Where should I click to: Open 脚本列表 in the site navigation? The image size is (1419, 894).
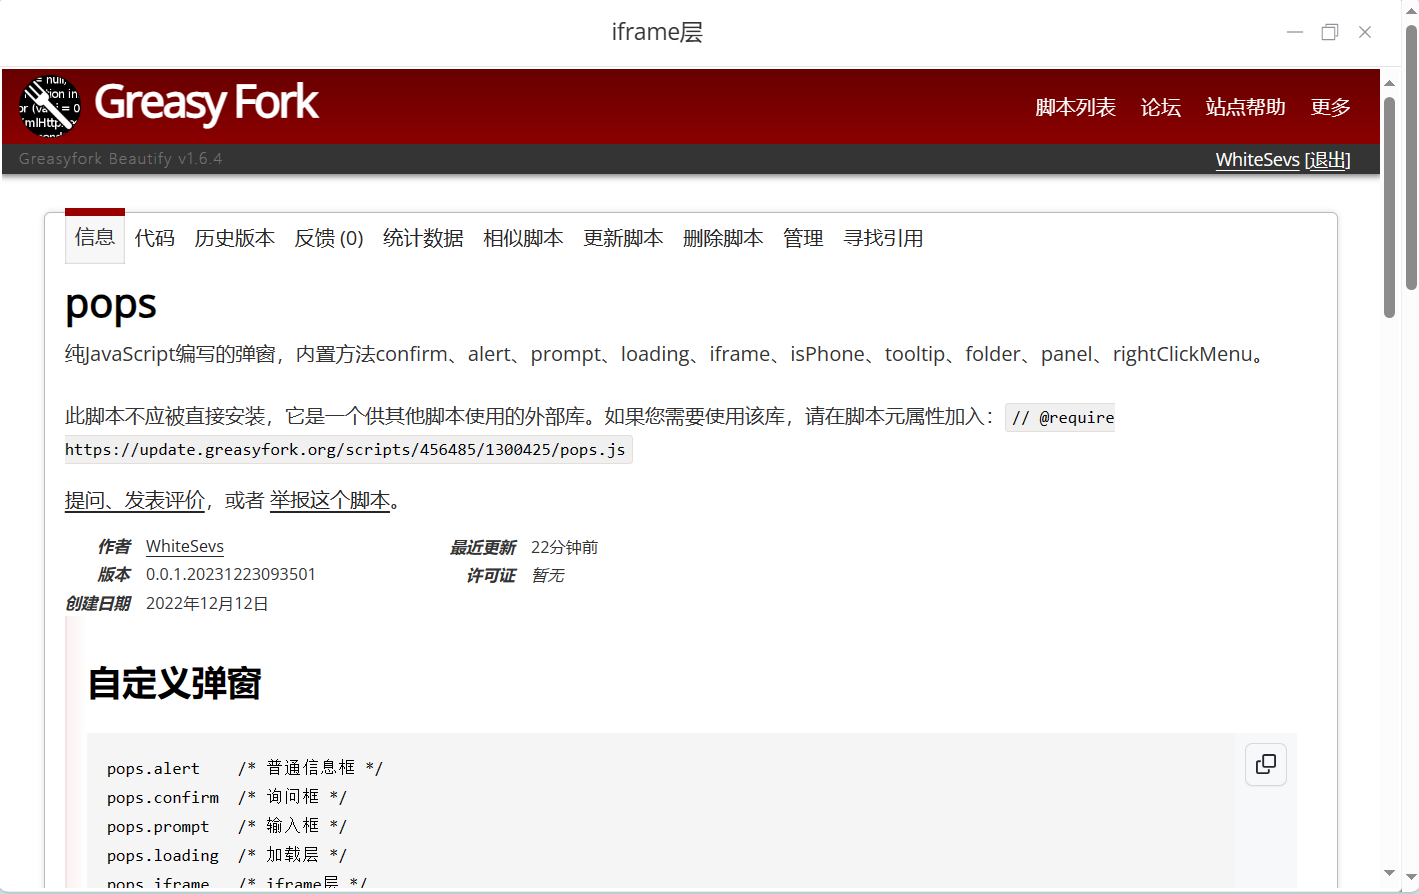point(1075,107)
